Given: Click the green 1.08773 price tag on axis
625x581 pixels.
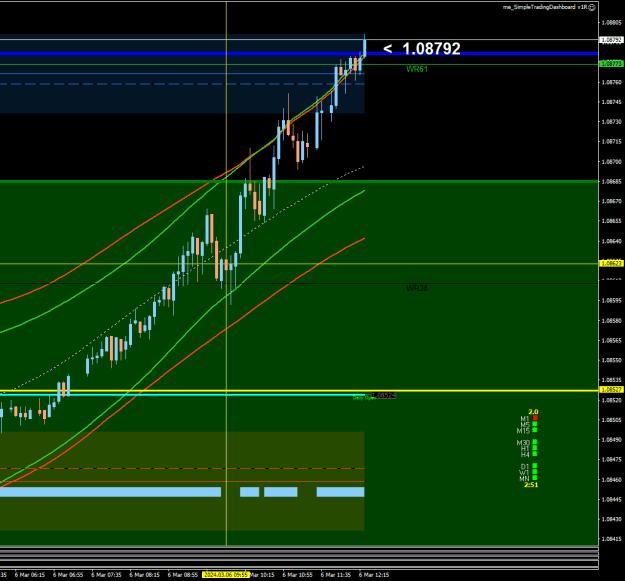Looking at the screenshot, I should [611, 64].
